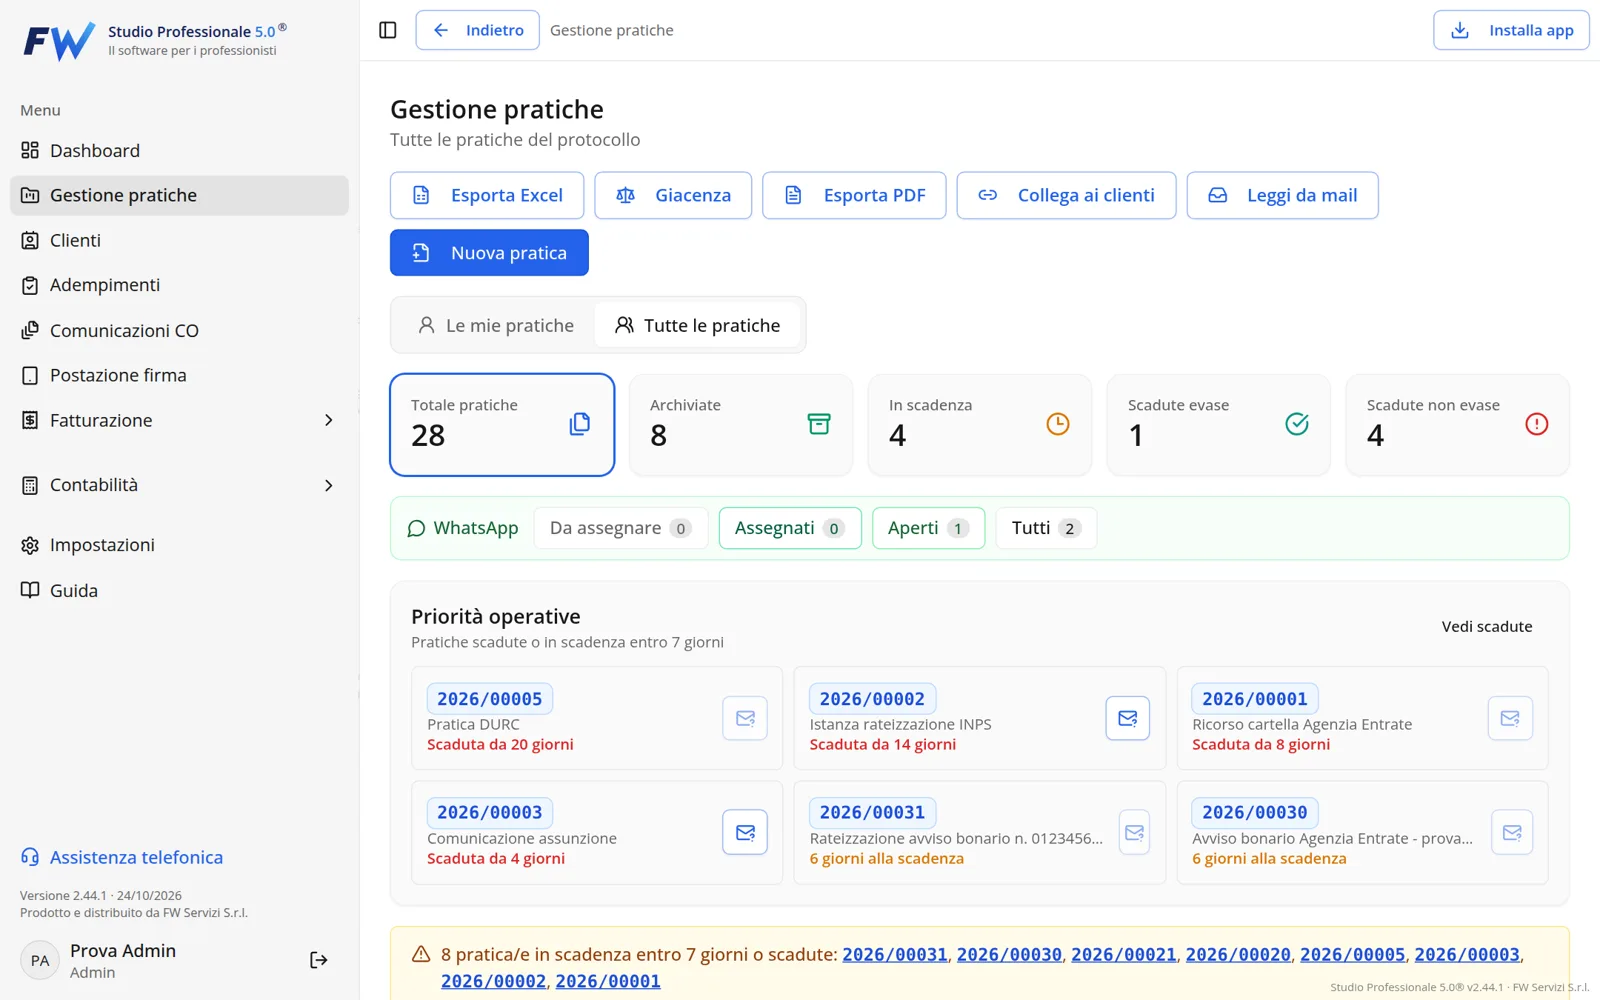Open mail icon for pratica 2026/00003

pos(745,832)
